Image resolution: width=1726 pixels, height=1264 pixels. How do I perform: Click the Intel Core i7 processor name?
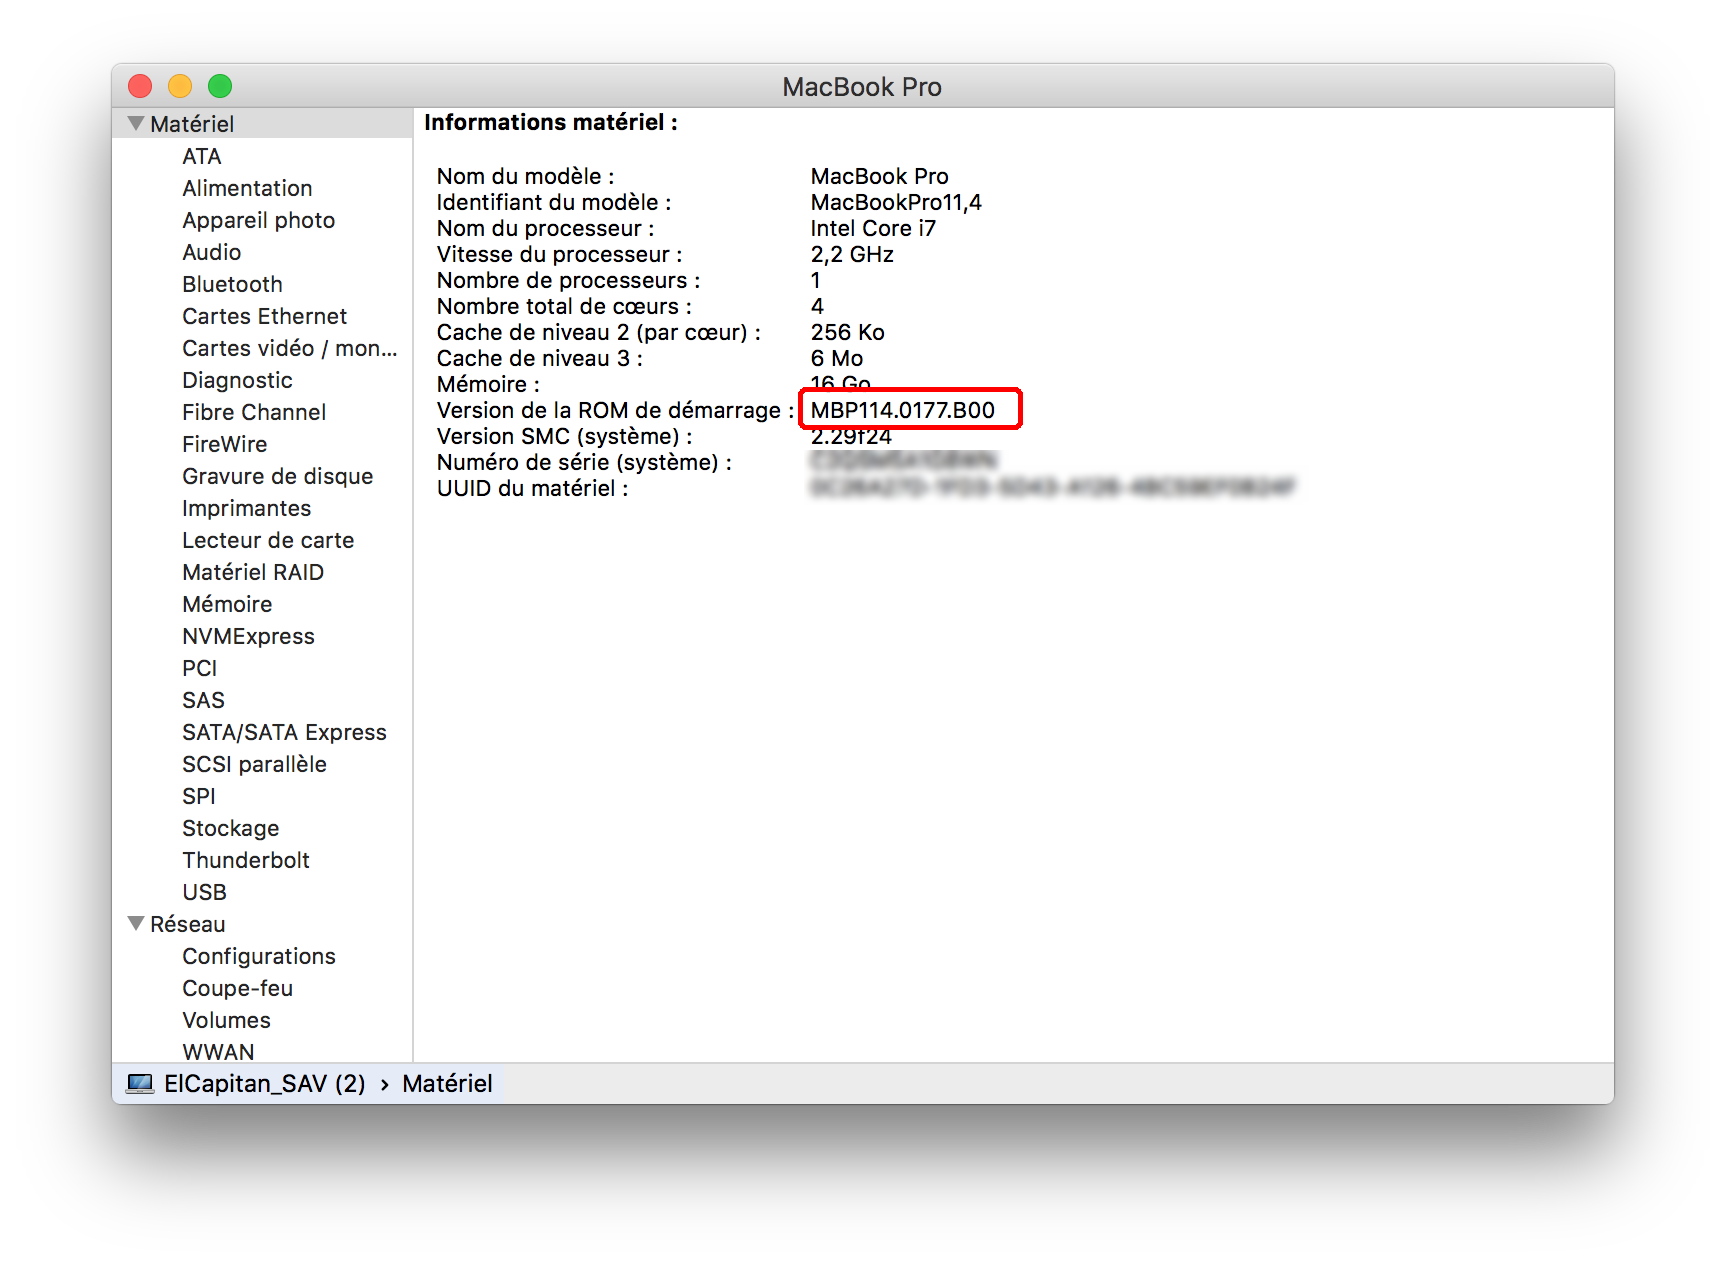(873, 228)
